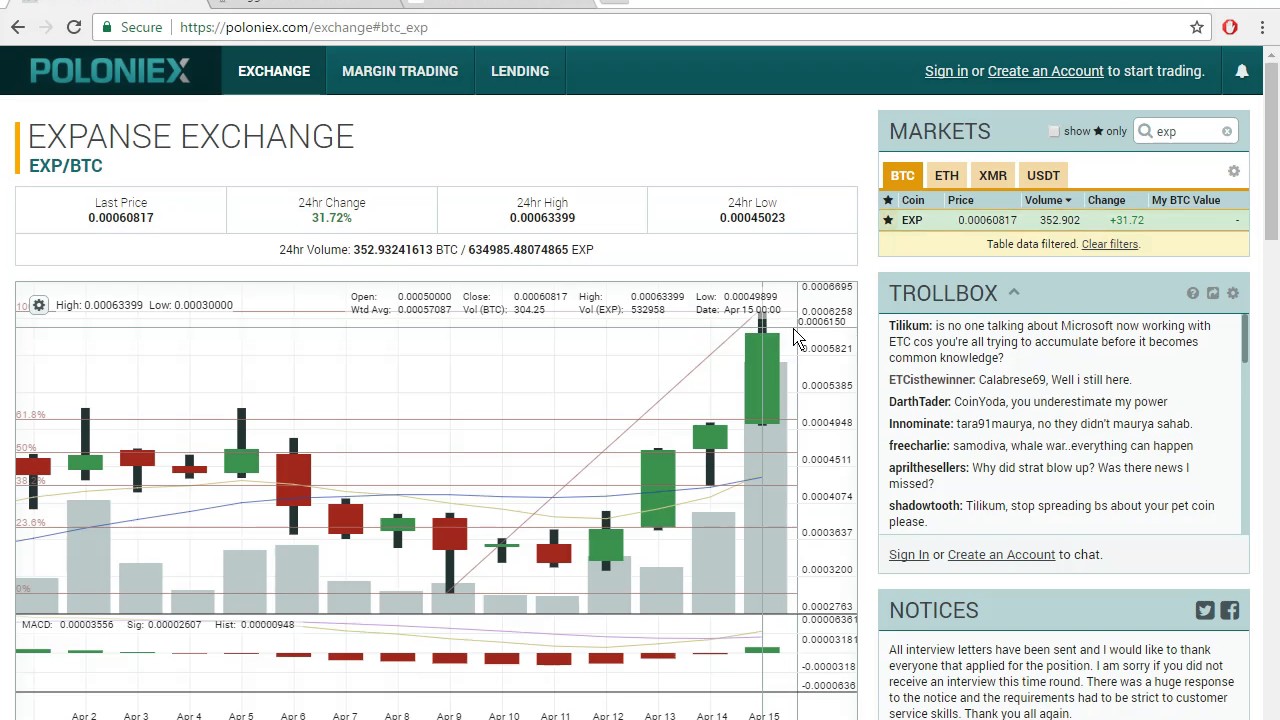Click username Tilikum in Trollbox
Screen dimensions: 1280x720
tap(909, 326)
